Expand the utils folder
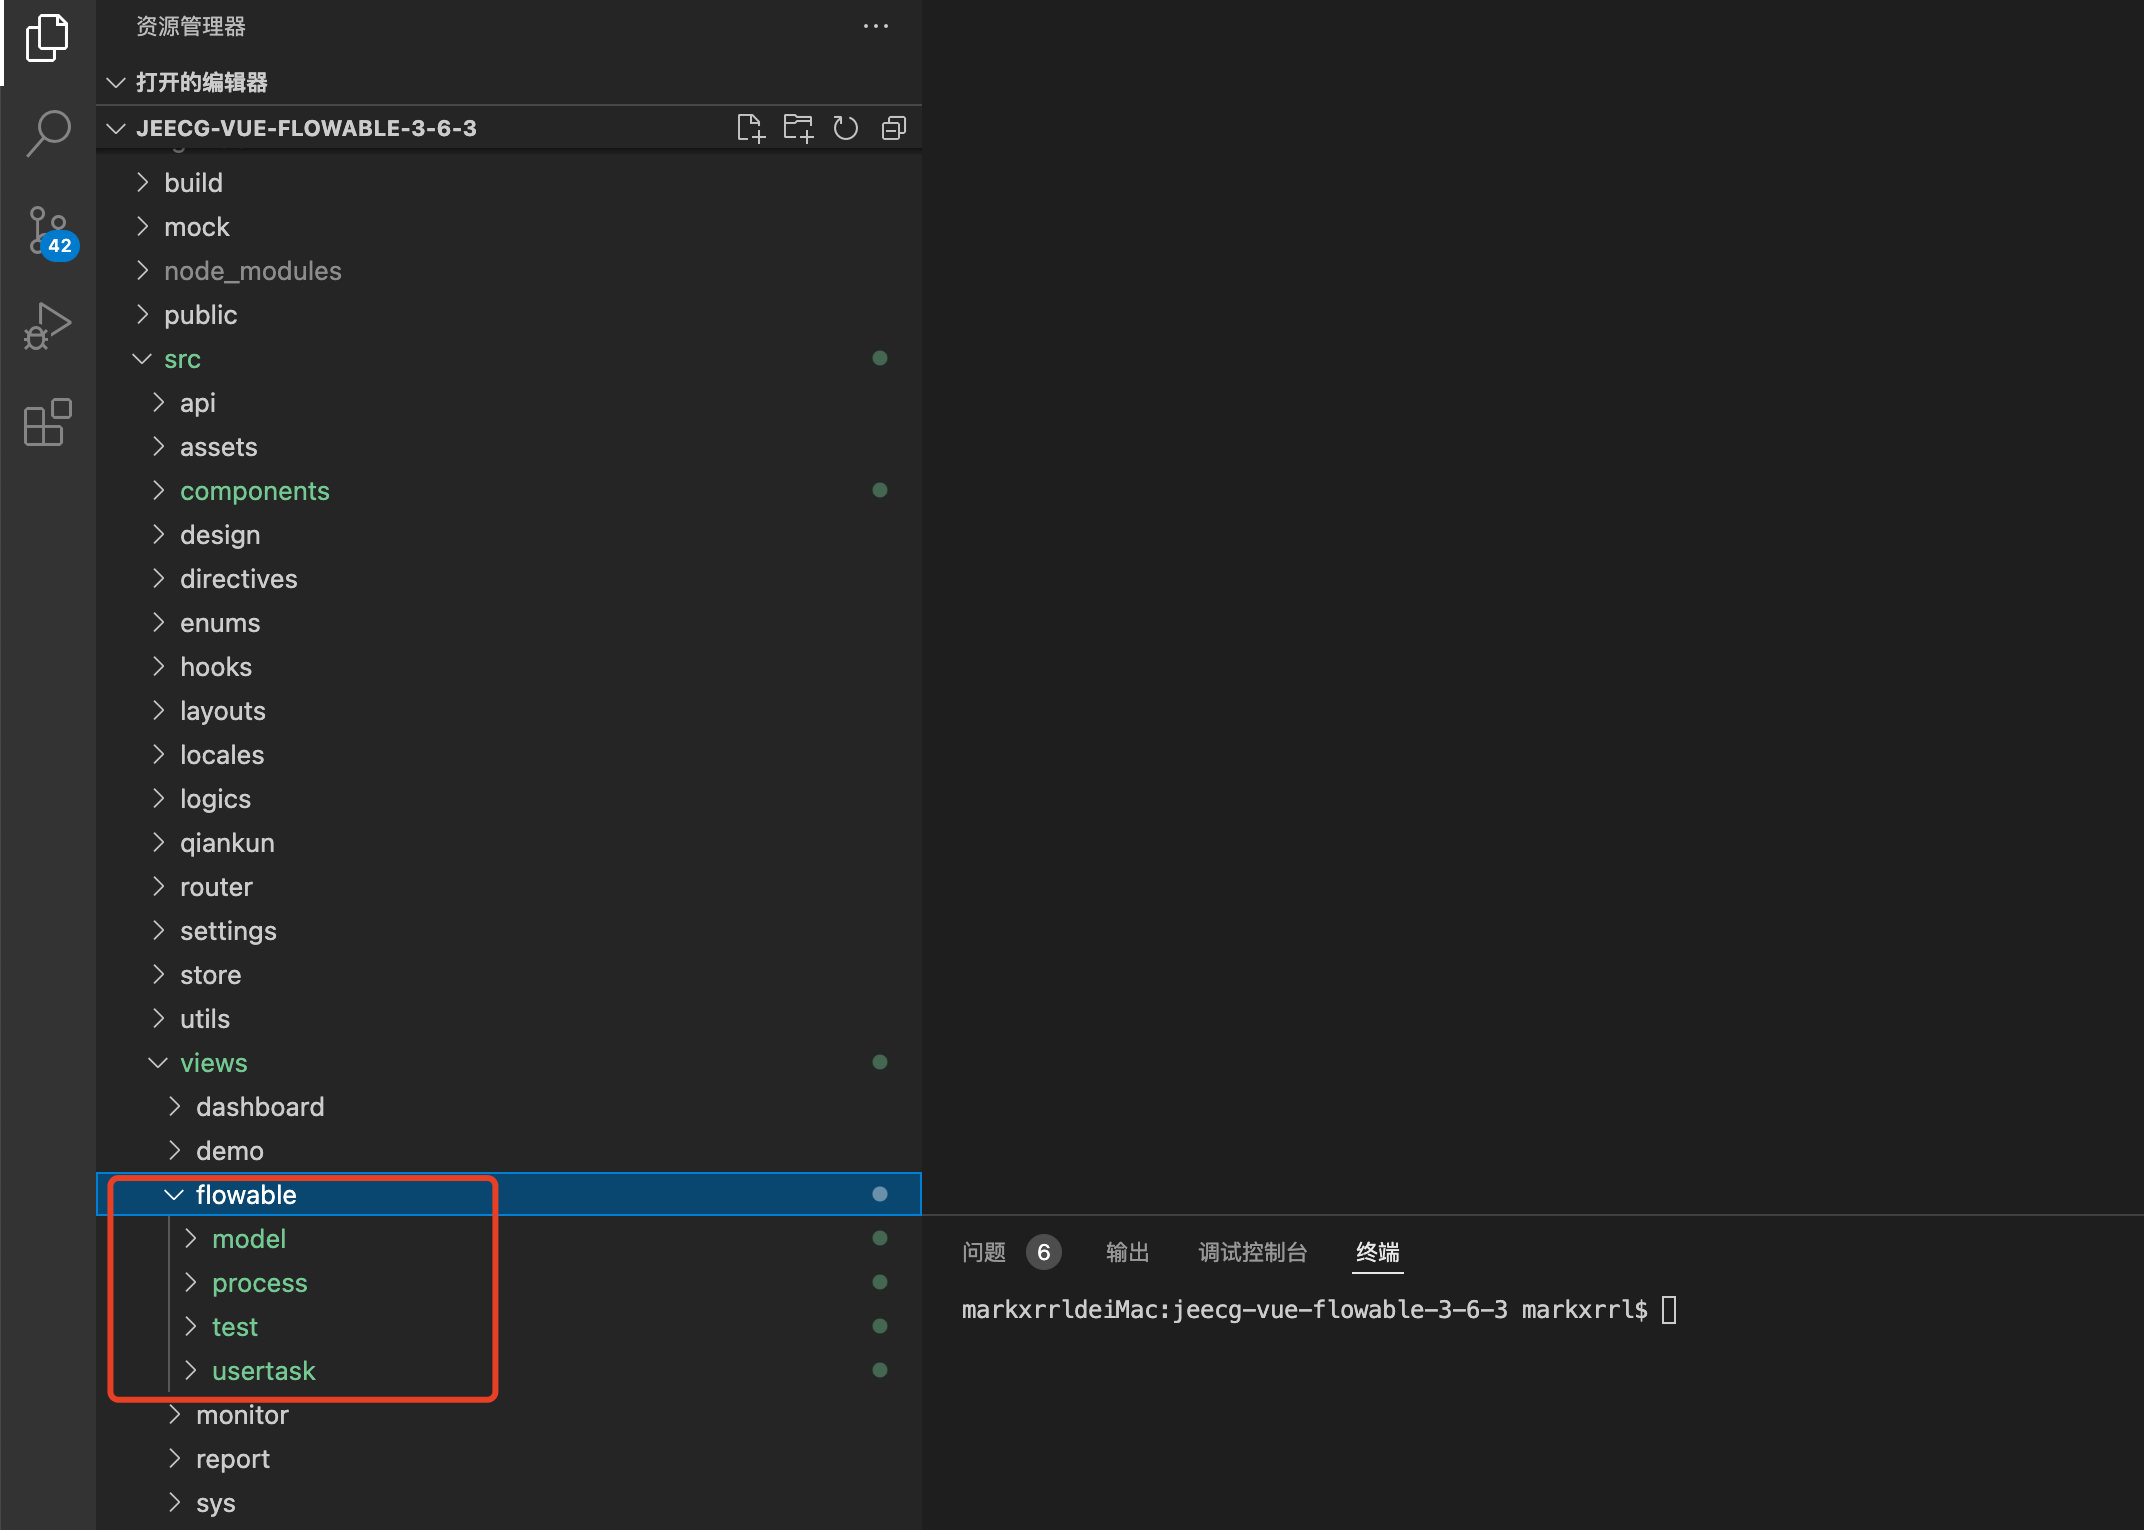 [508, 1019]
